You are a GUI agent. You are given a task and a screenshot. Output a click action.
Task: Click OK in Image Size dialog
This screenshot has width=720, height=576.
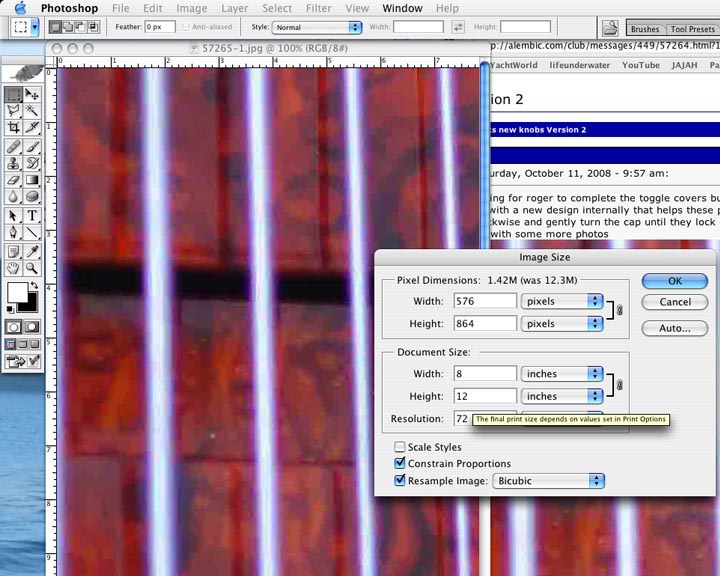click(674, 281)
